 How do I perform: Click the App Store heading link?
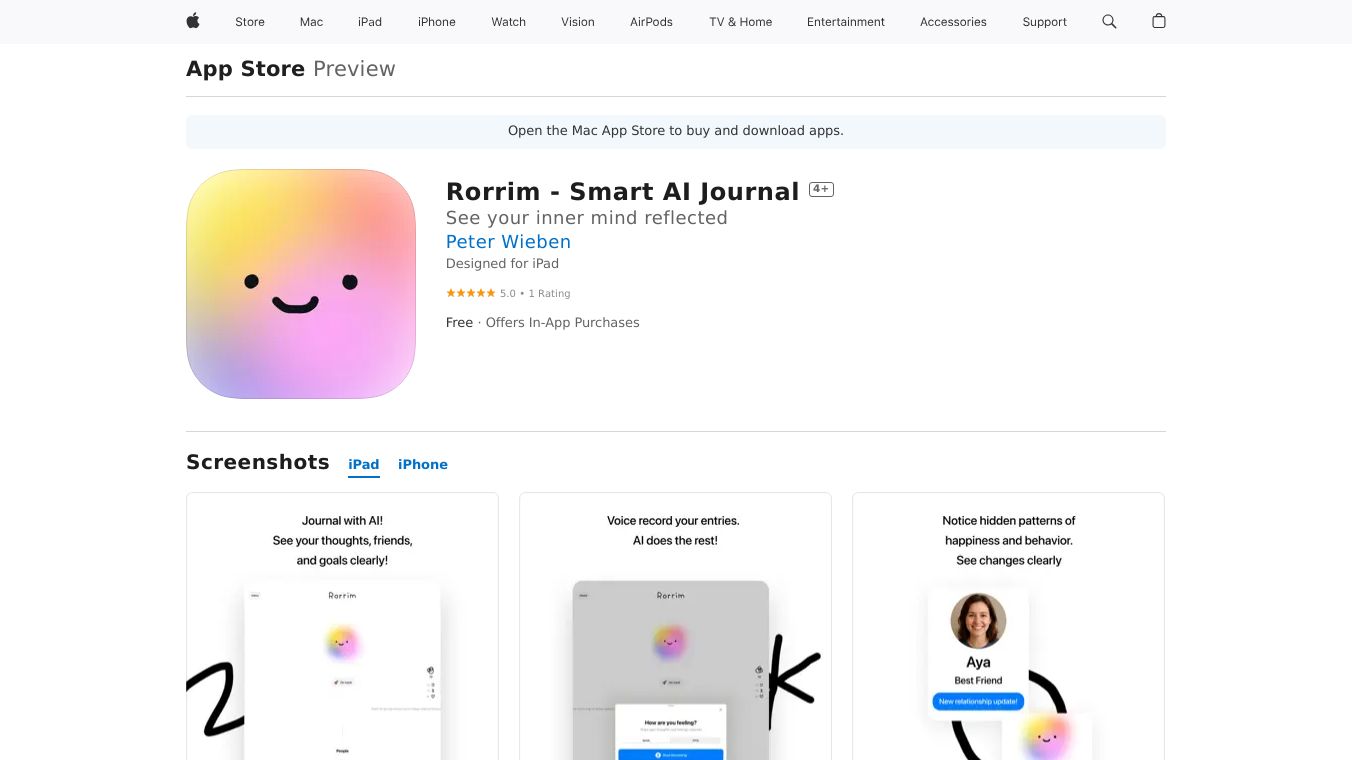(x=246, y=69)
